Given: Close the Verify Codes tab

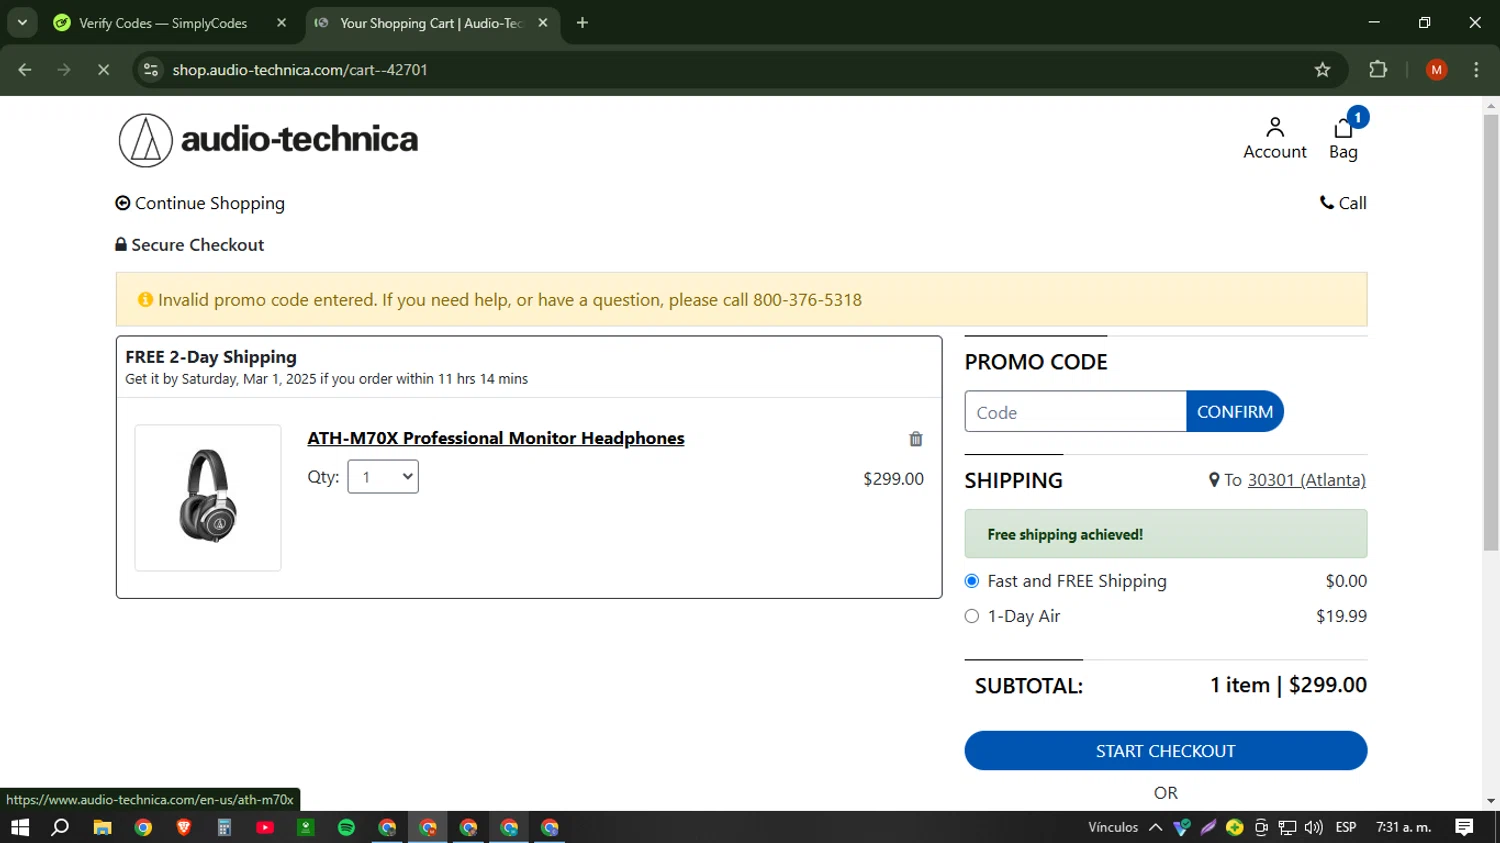Looking at the screenshot, I should point(281,23).
